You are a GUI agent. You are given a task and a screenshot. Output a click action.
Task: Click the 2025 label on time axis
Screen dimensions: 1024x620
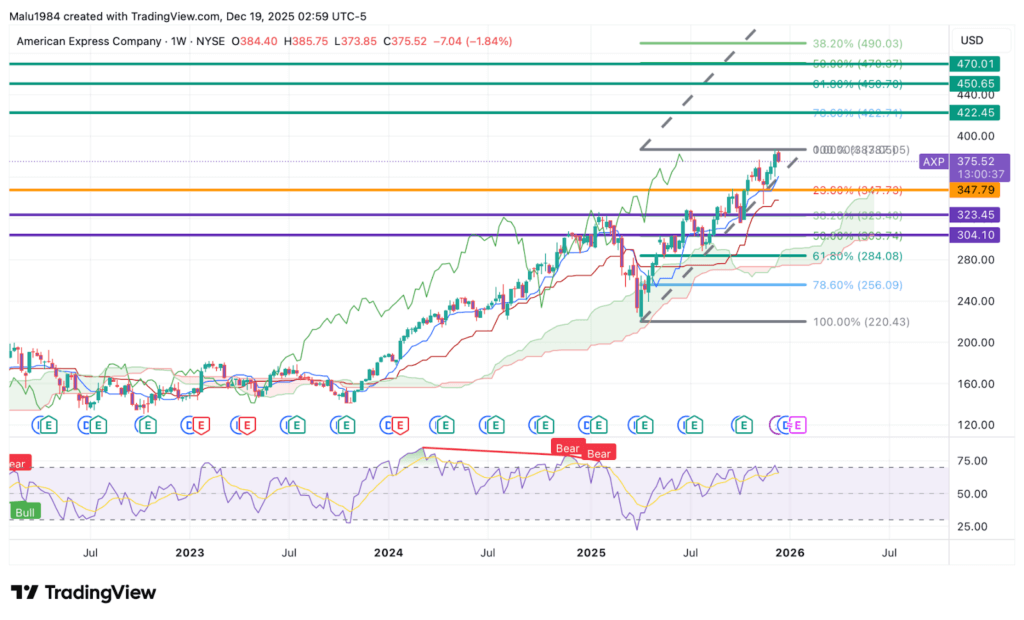tap(591, 552)
